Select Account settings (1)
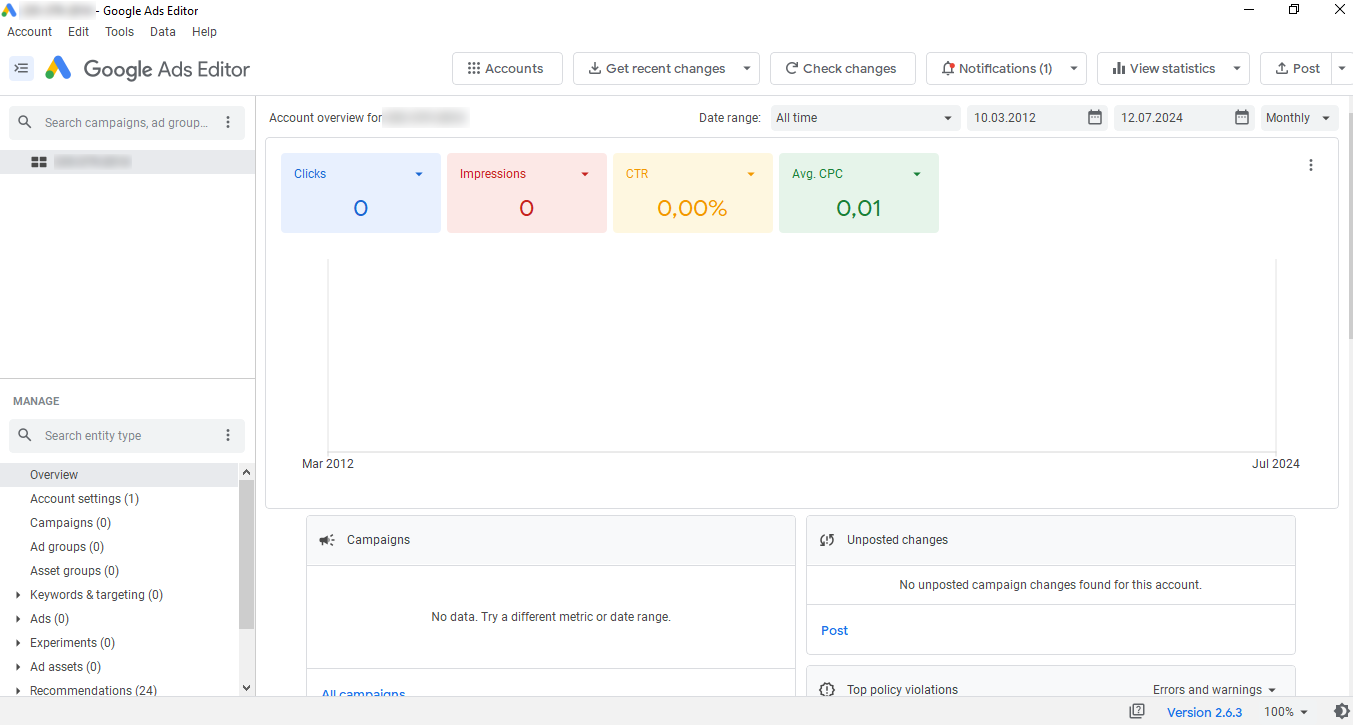This screenshot has height=725, width=1353. coord(119,499)
